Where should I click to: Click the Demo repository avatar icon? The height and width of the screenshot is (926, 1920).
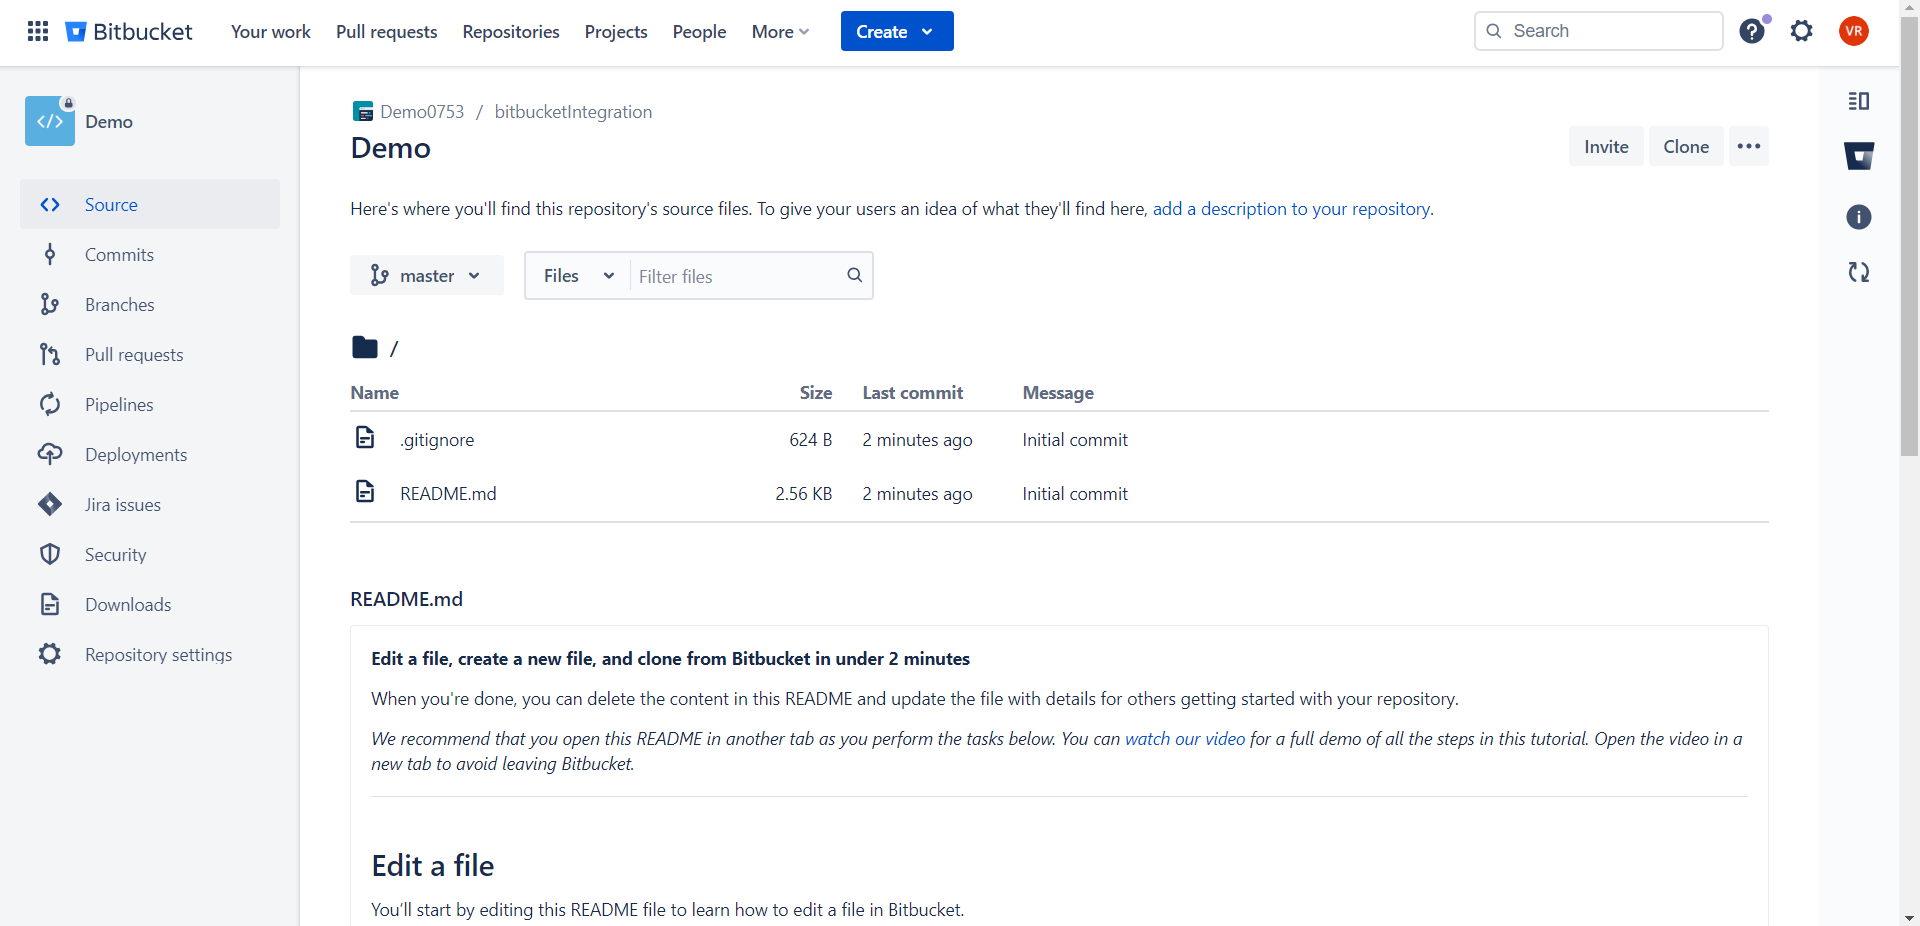50,121
